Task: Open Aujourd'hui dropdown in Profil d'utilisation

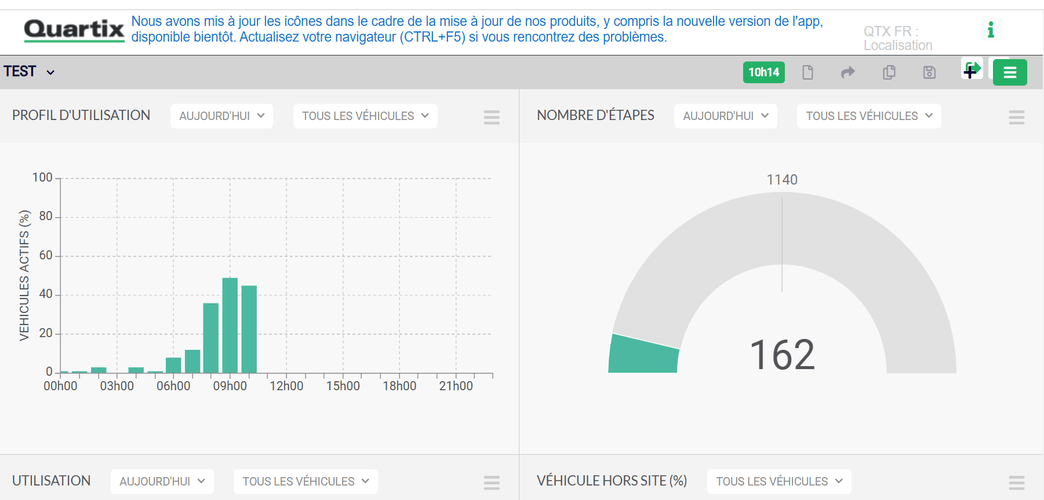Action: click(x=221, y=116)
